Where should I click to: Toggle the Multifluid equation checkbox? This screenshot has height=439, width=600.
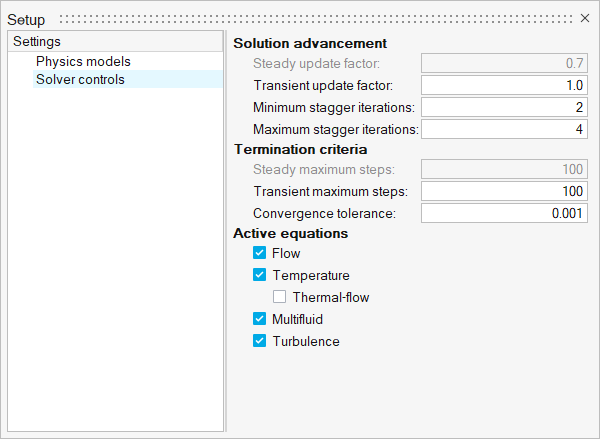click(260, 319)
